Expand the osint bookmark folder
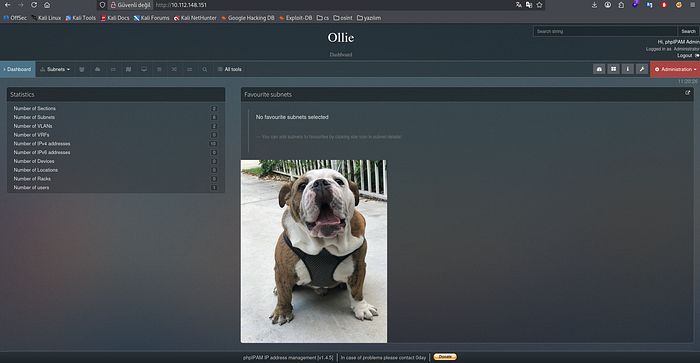 coord(343,18)
